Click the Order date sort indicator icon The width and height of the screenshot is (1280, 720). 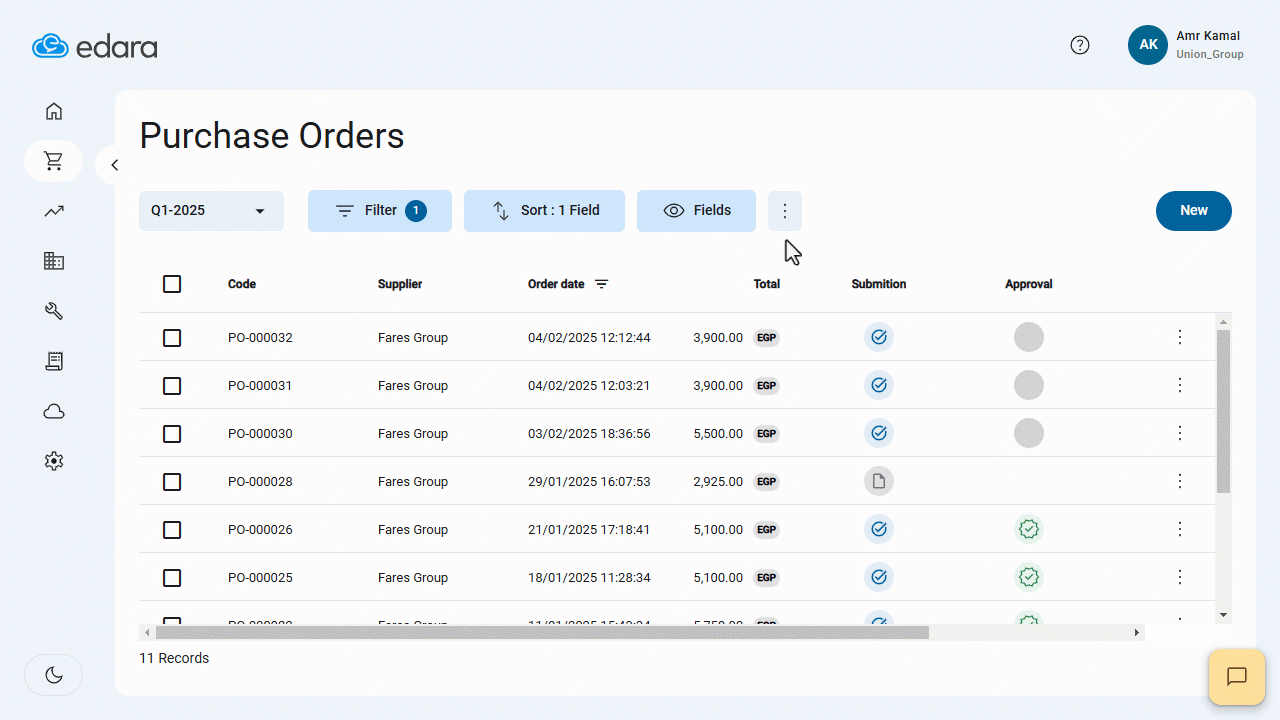coord(601,284)
